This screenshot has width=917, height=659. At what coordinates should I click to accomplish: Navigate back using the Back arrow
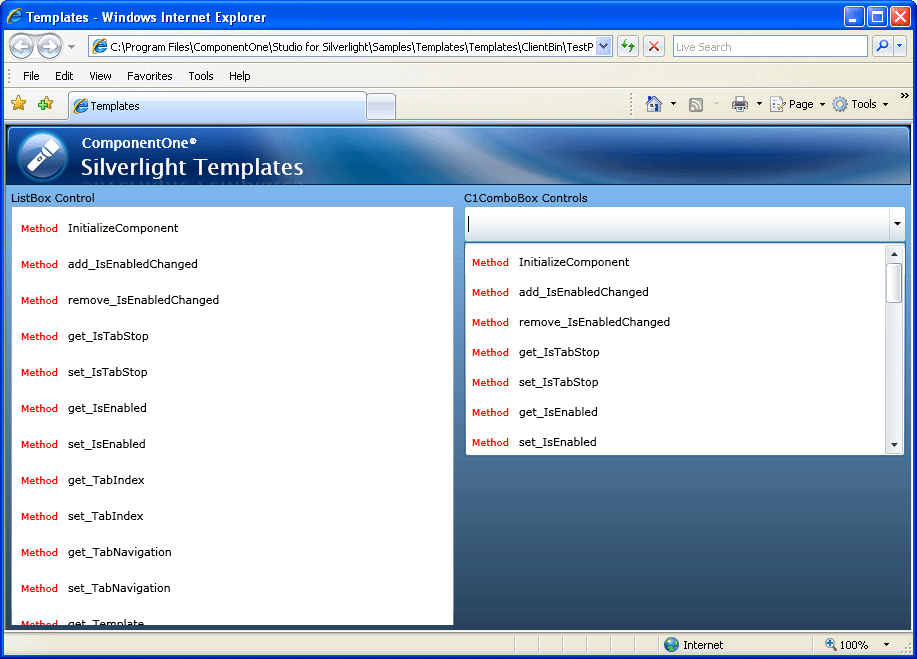(21, 45)
